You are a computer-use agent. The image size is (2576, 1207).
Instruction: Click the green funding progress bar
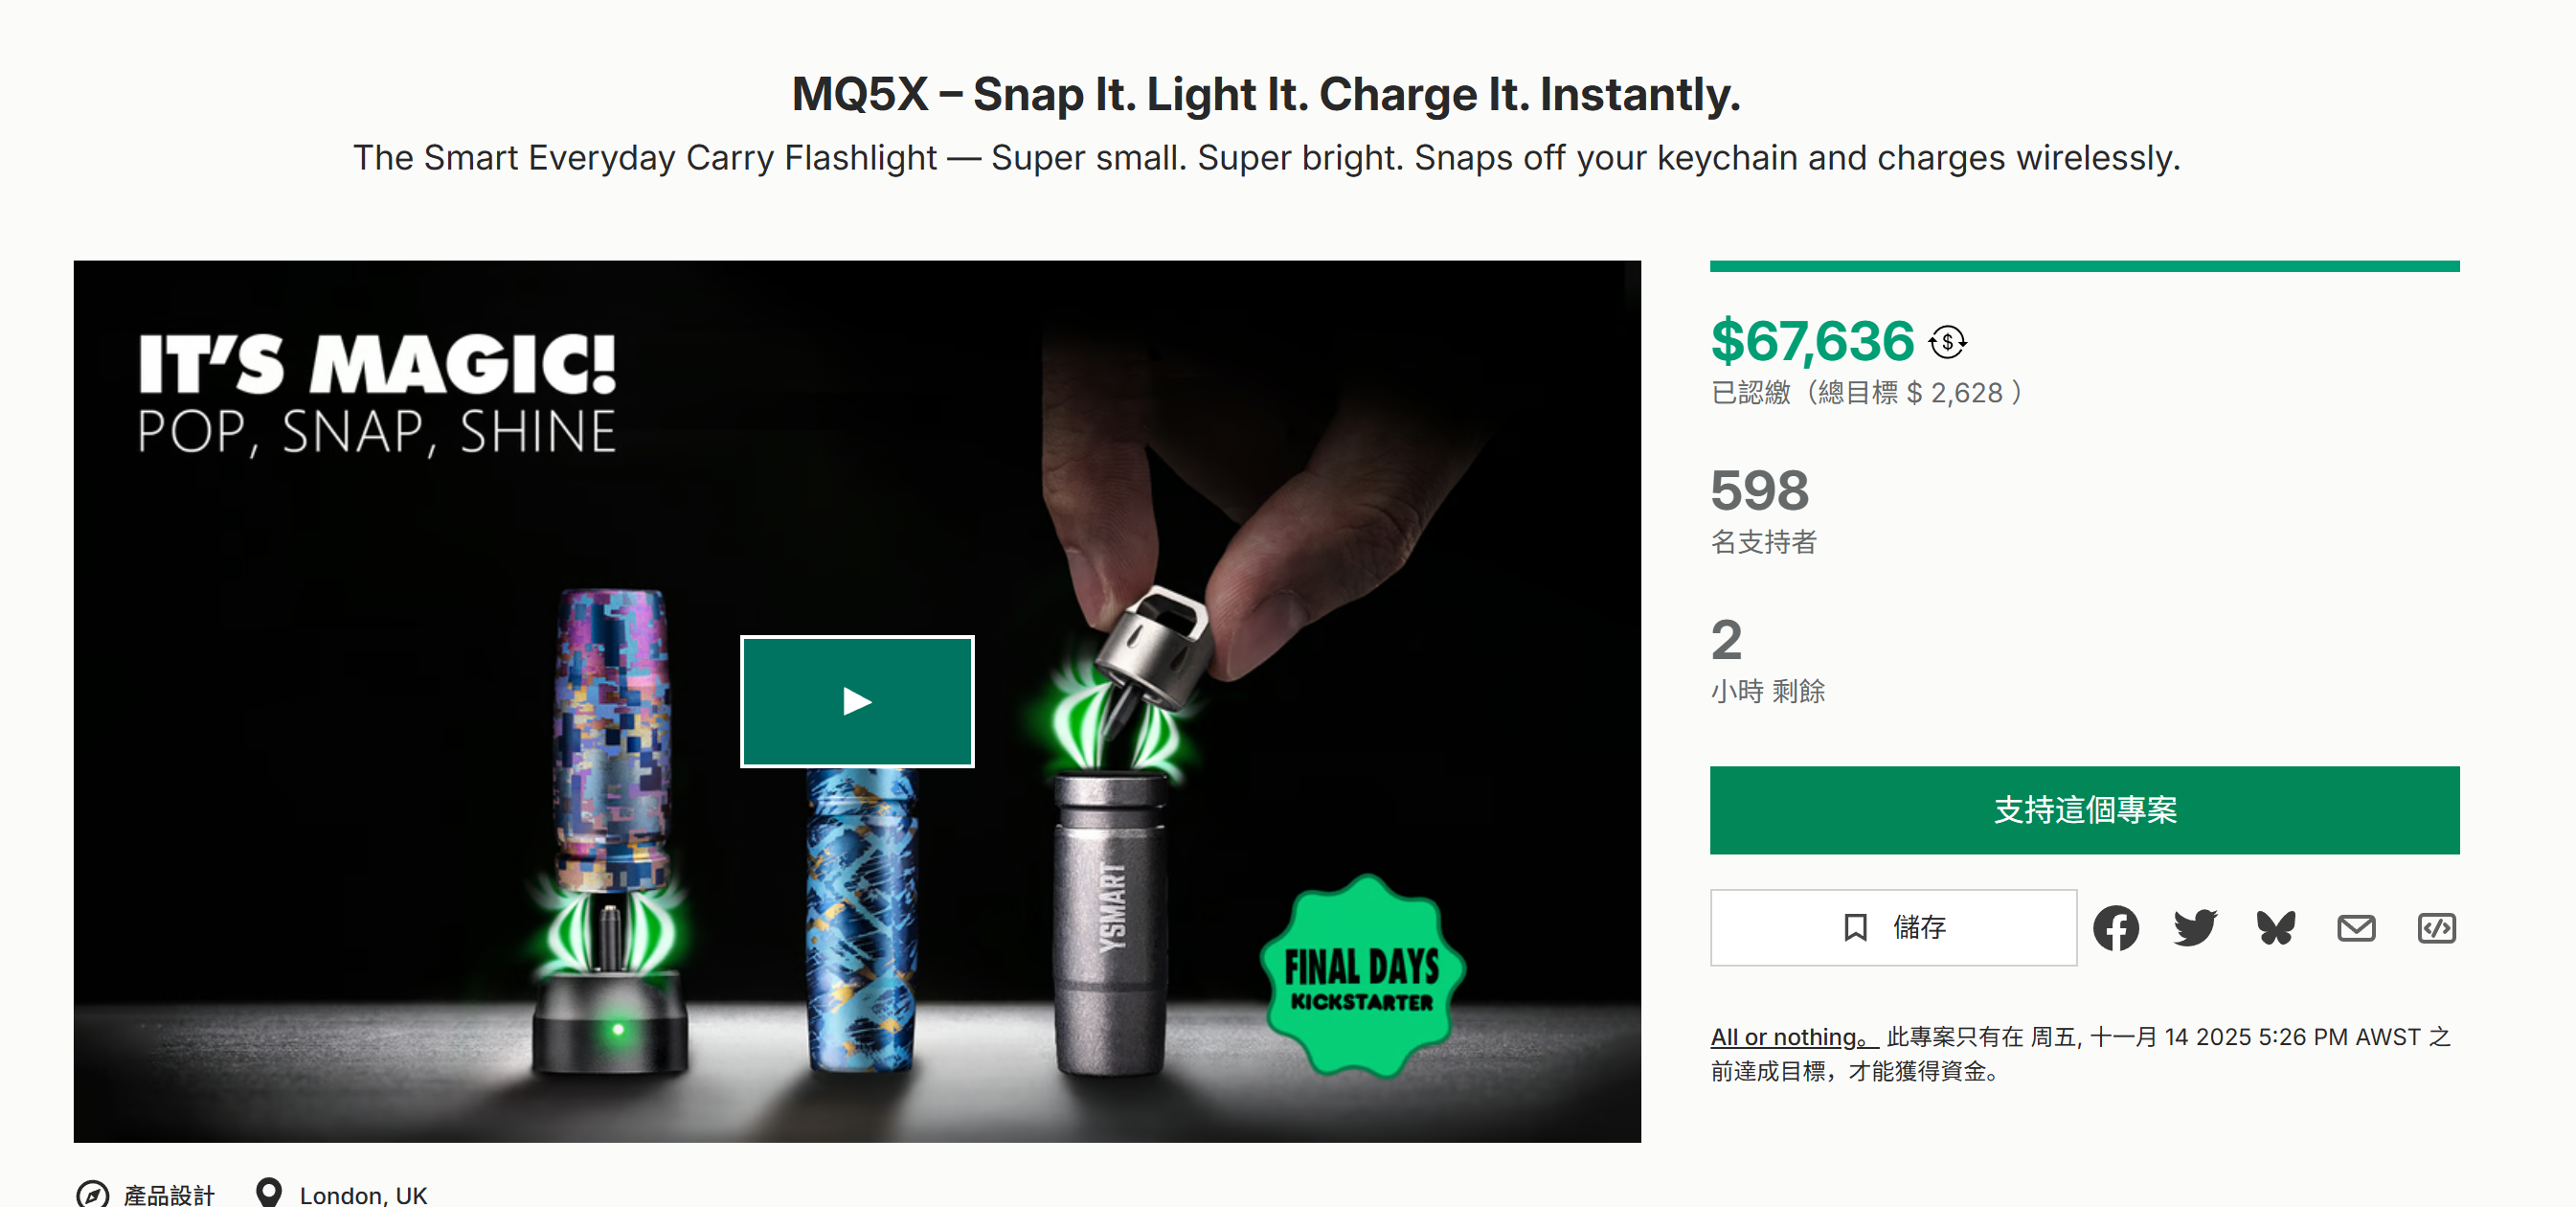click(2084, 266)
